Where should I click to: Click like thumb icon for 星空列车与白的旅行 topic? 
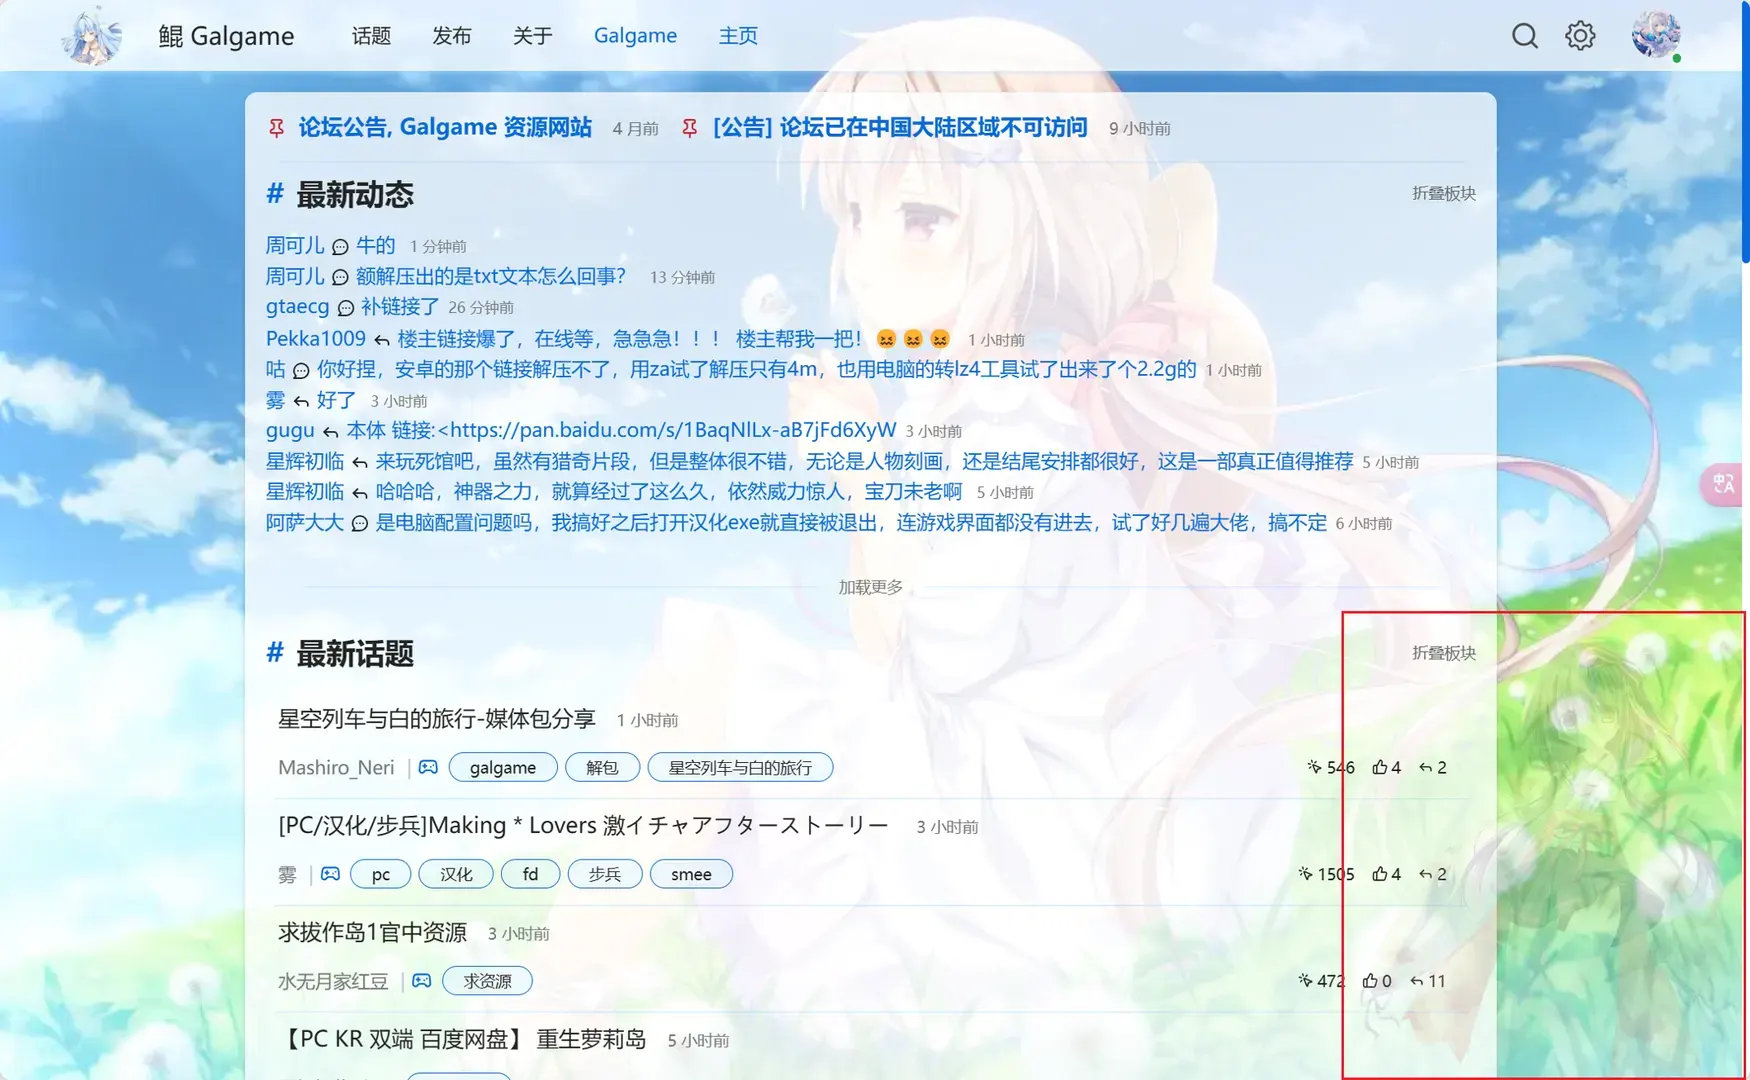(1379, 767)
